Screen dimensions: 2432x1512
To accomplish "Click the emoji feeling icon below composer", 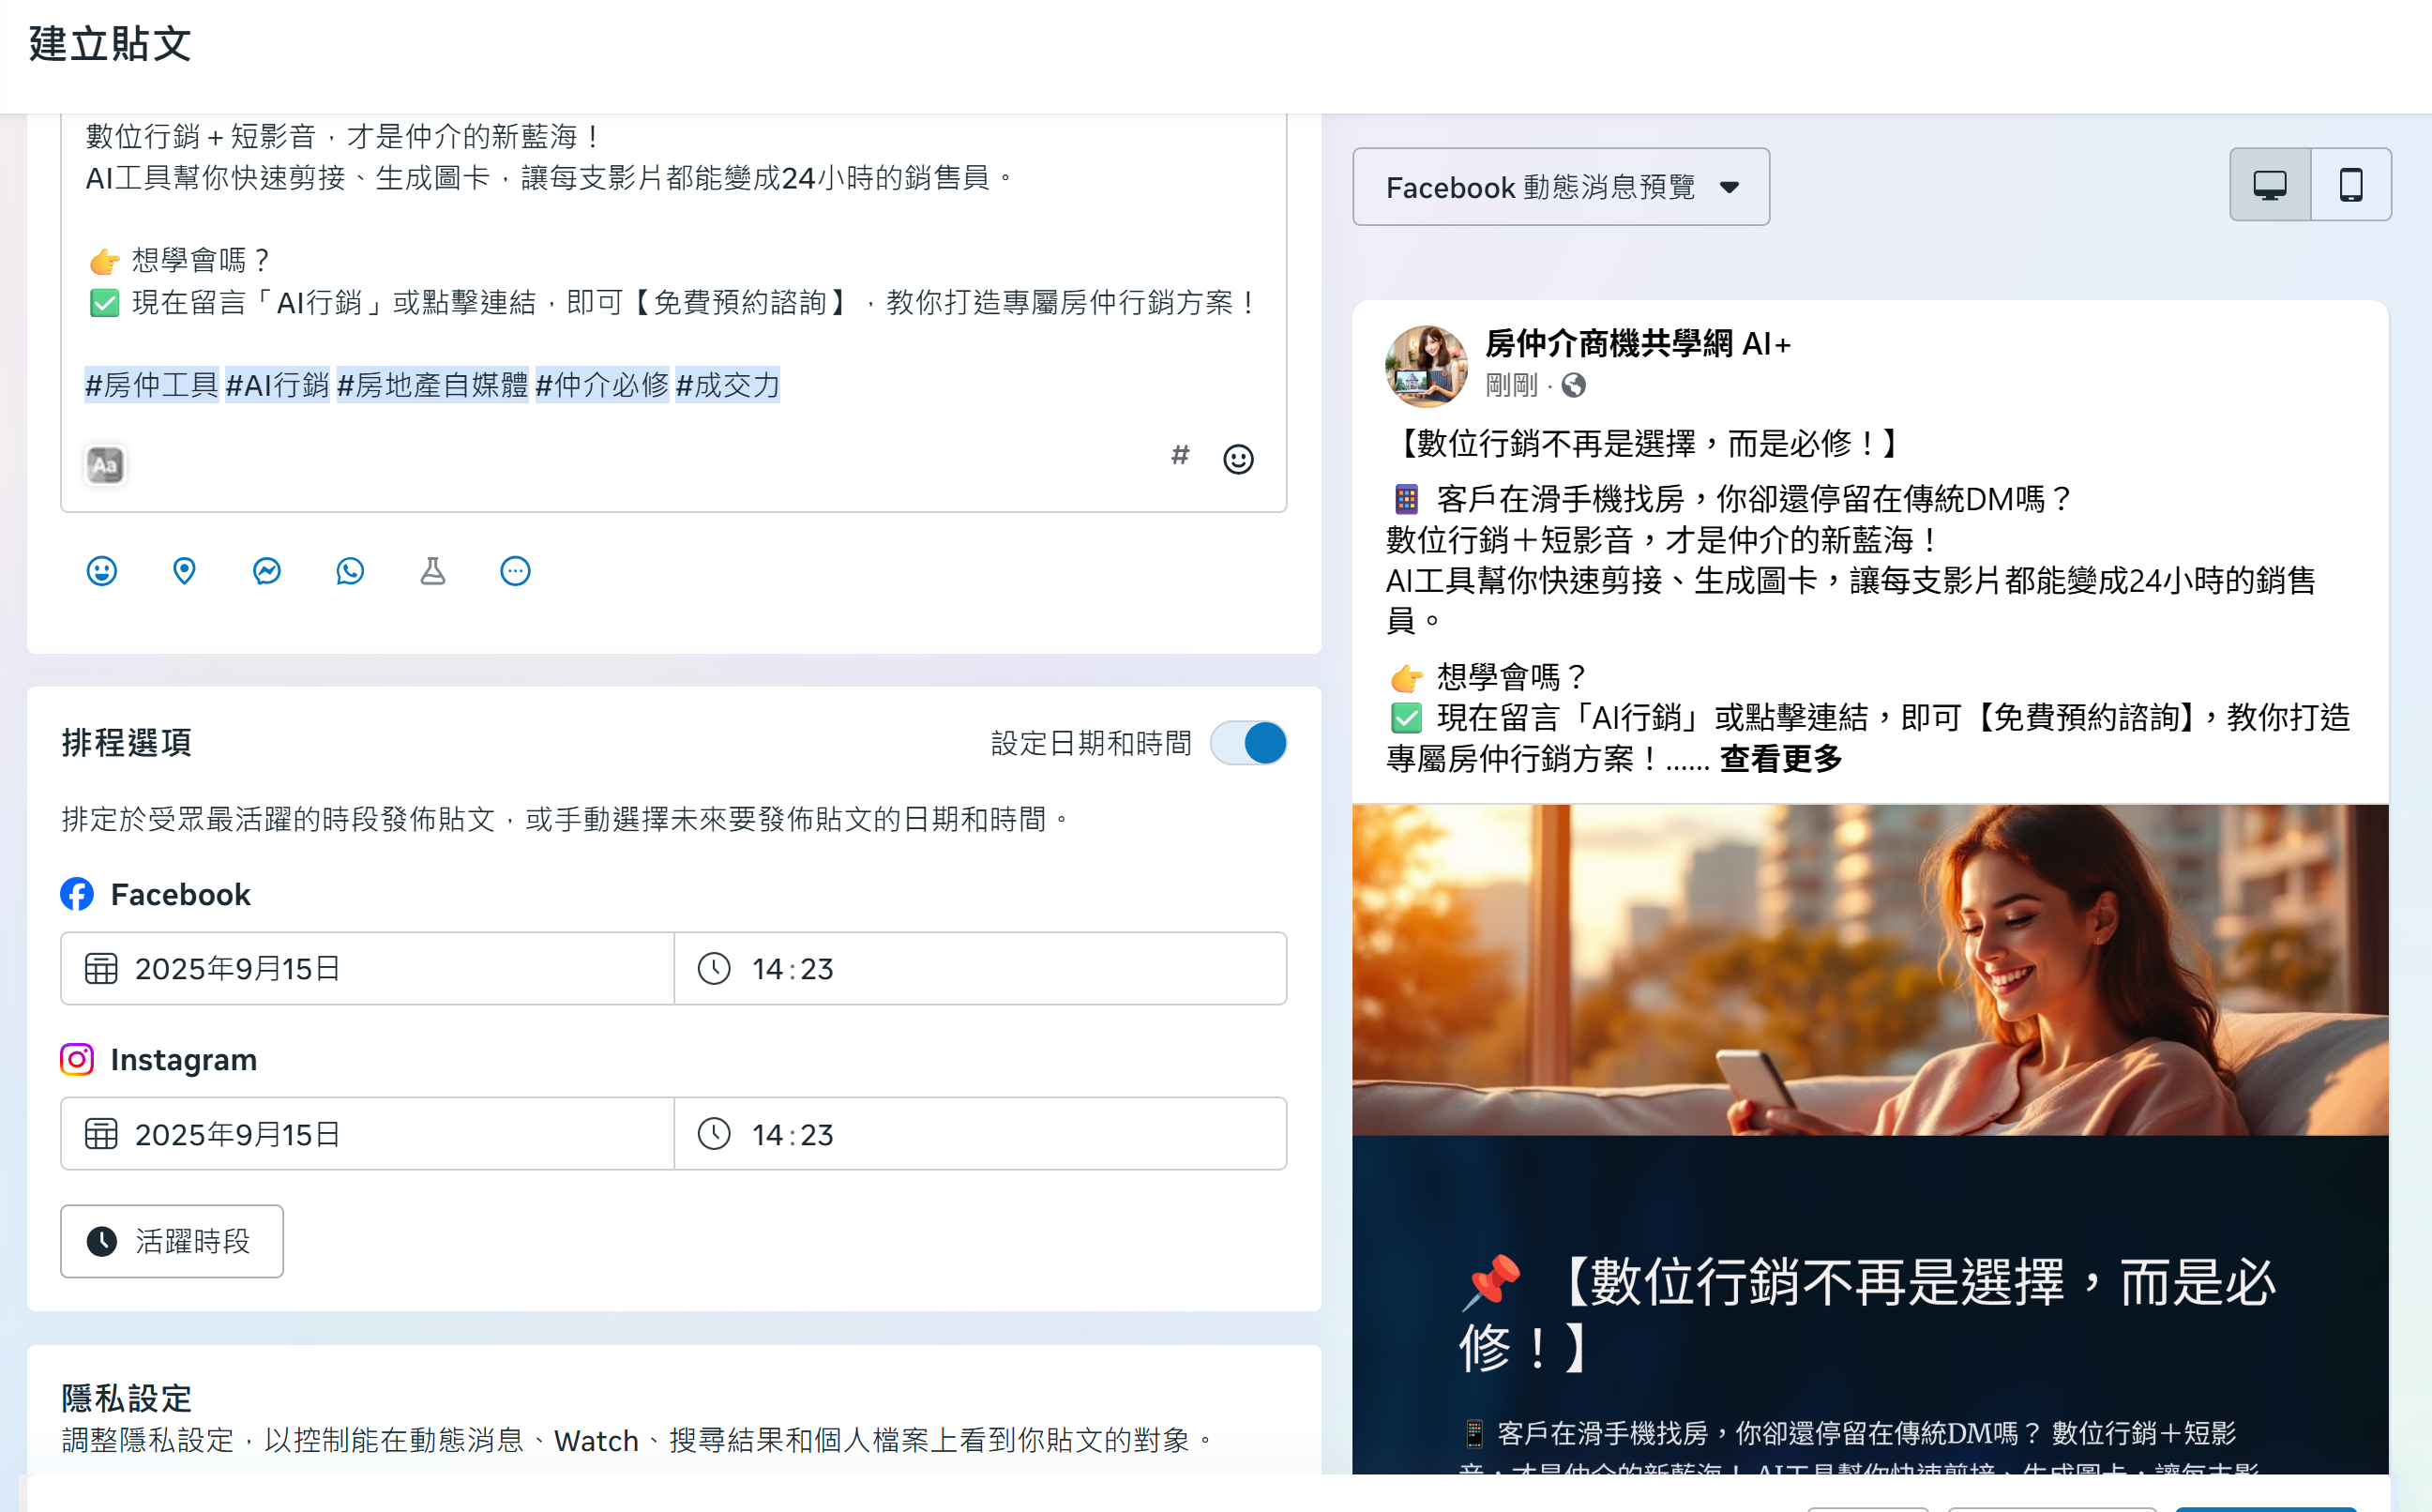I will point(102,571).
